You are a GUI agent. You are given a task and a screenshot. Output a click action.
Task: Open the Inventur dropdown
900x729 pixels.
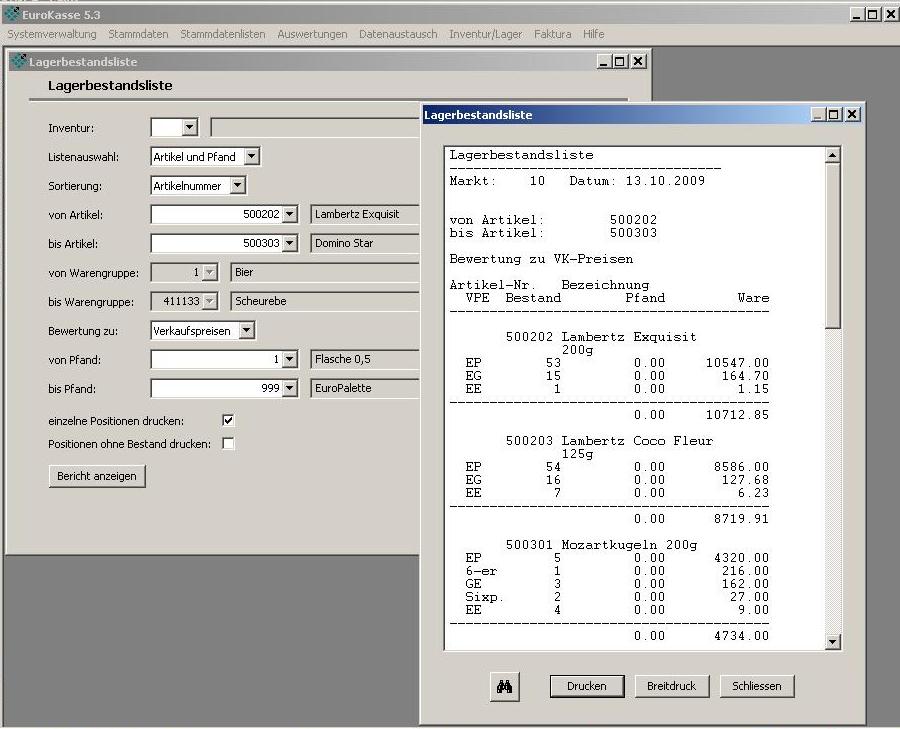coord(190,128)
